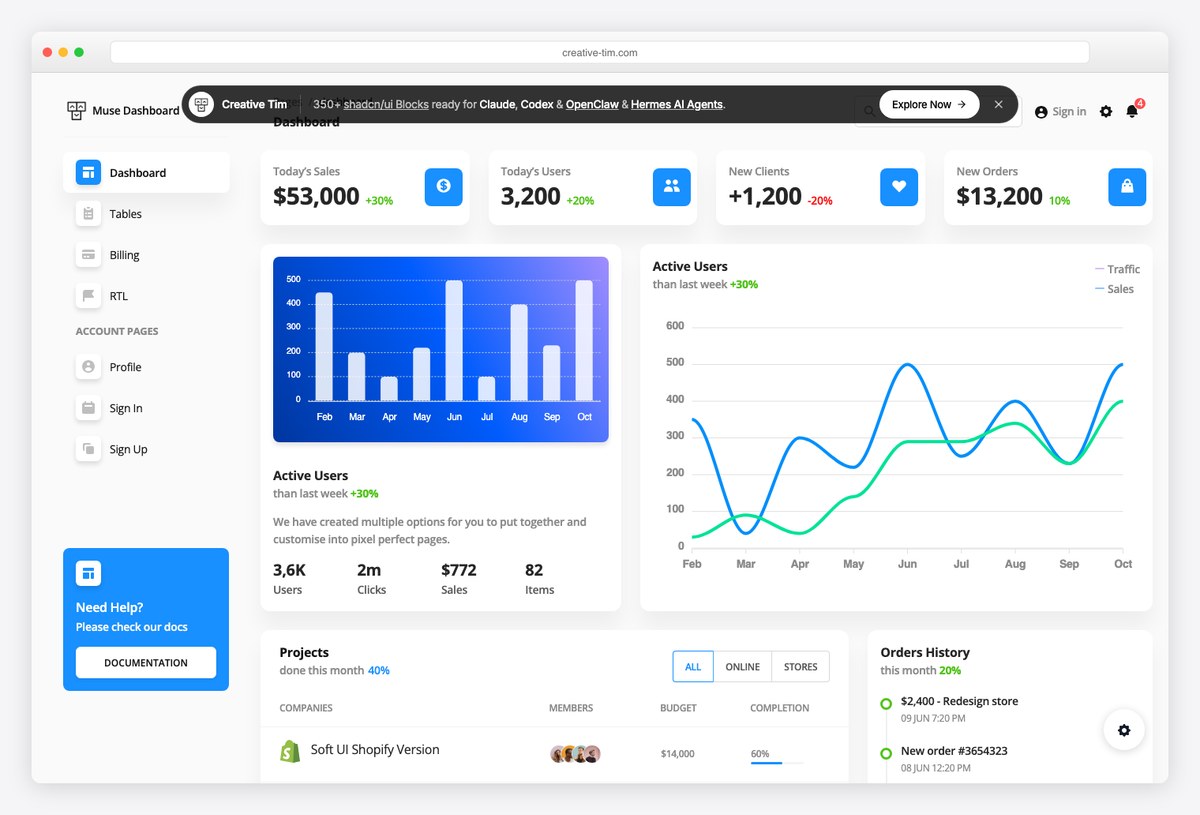Follow the OpenClaw link

592,104
